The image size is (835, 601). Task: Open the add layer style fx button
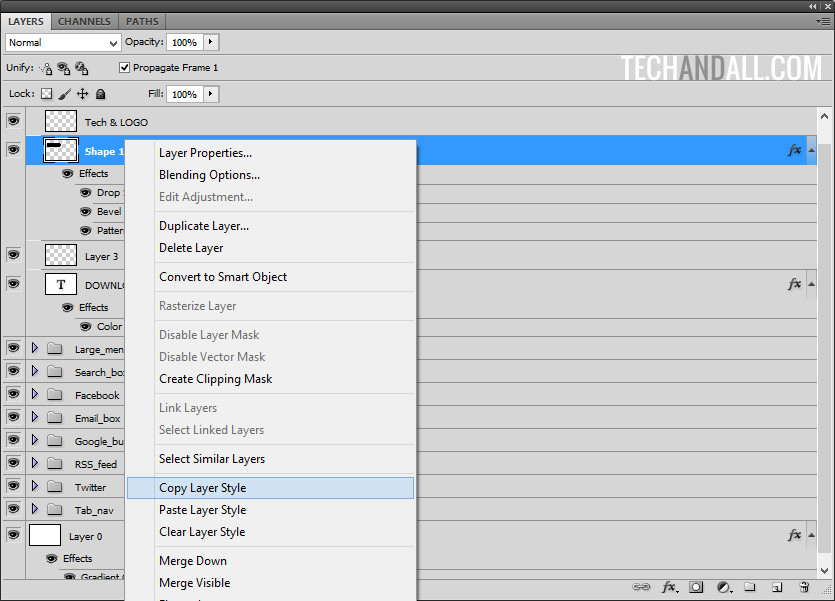pyautogui.click(x=669, y=587)
